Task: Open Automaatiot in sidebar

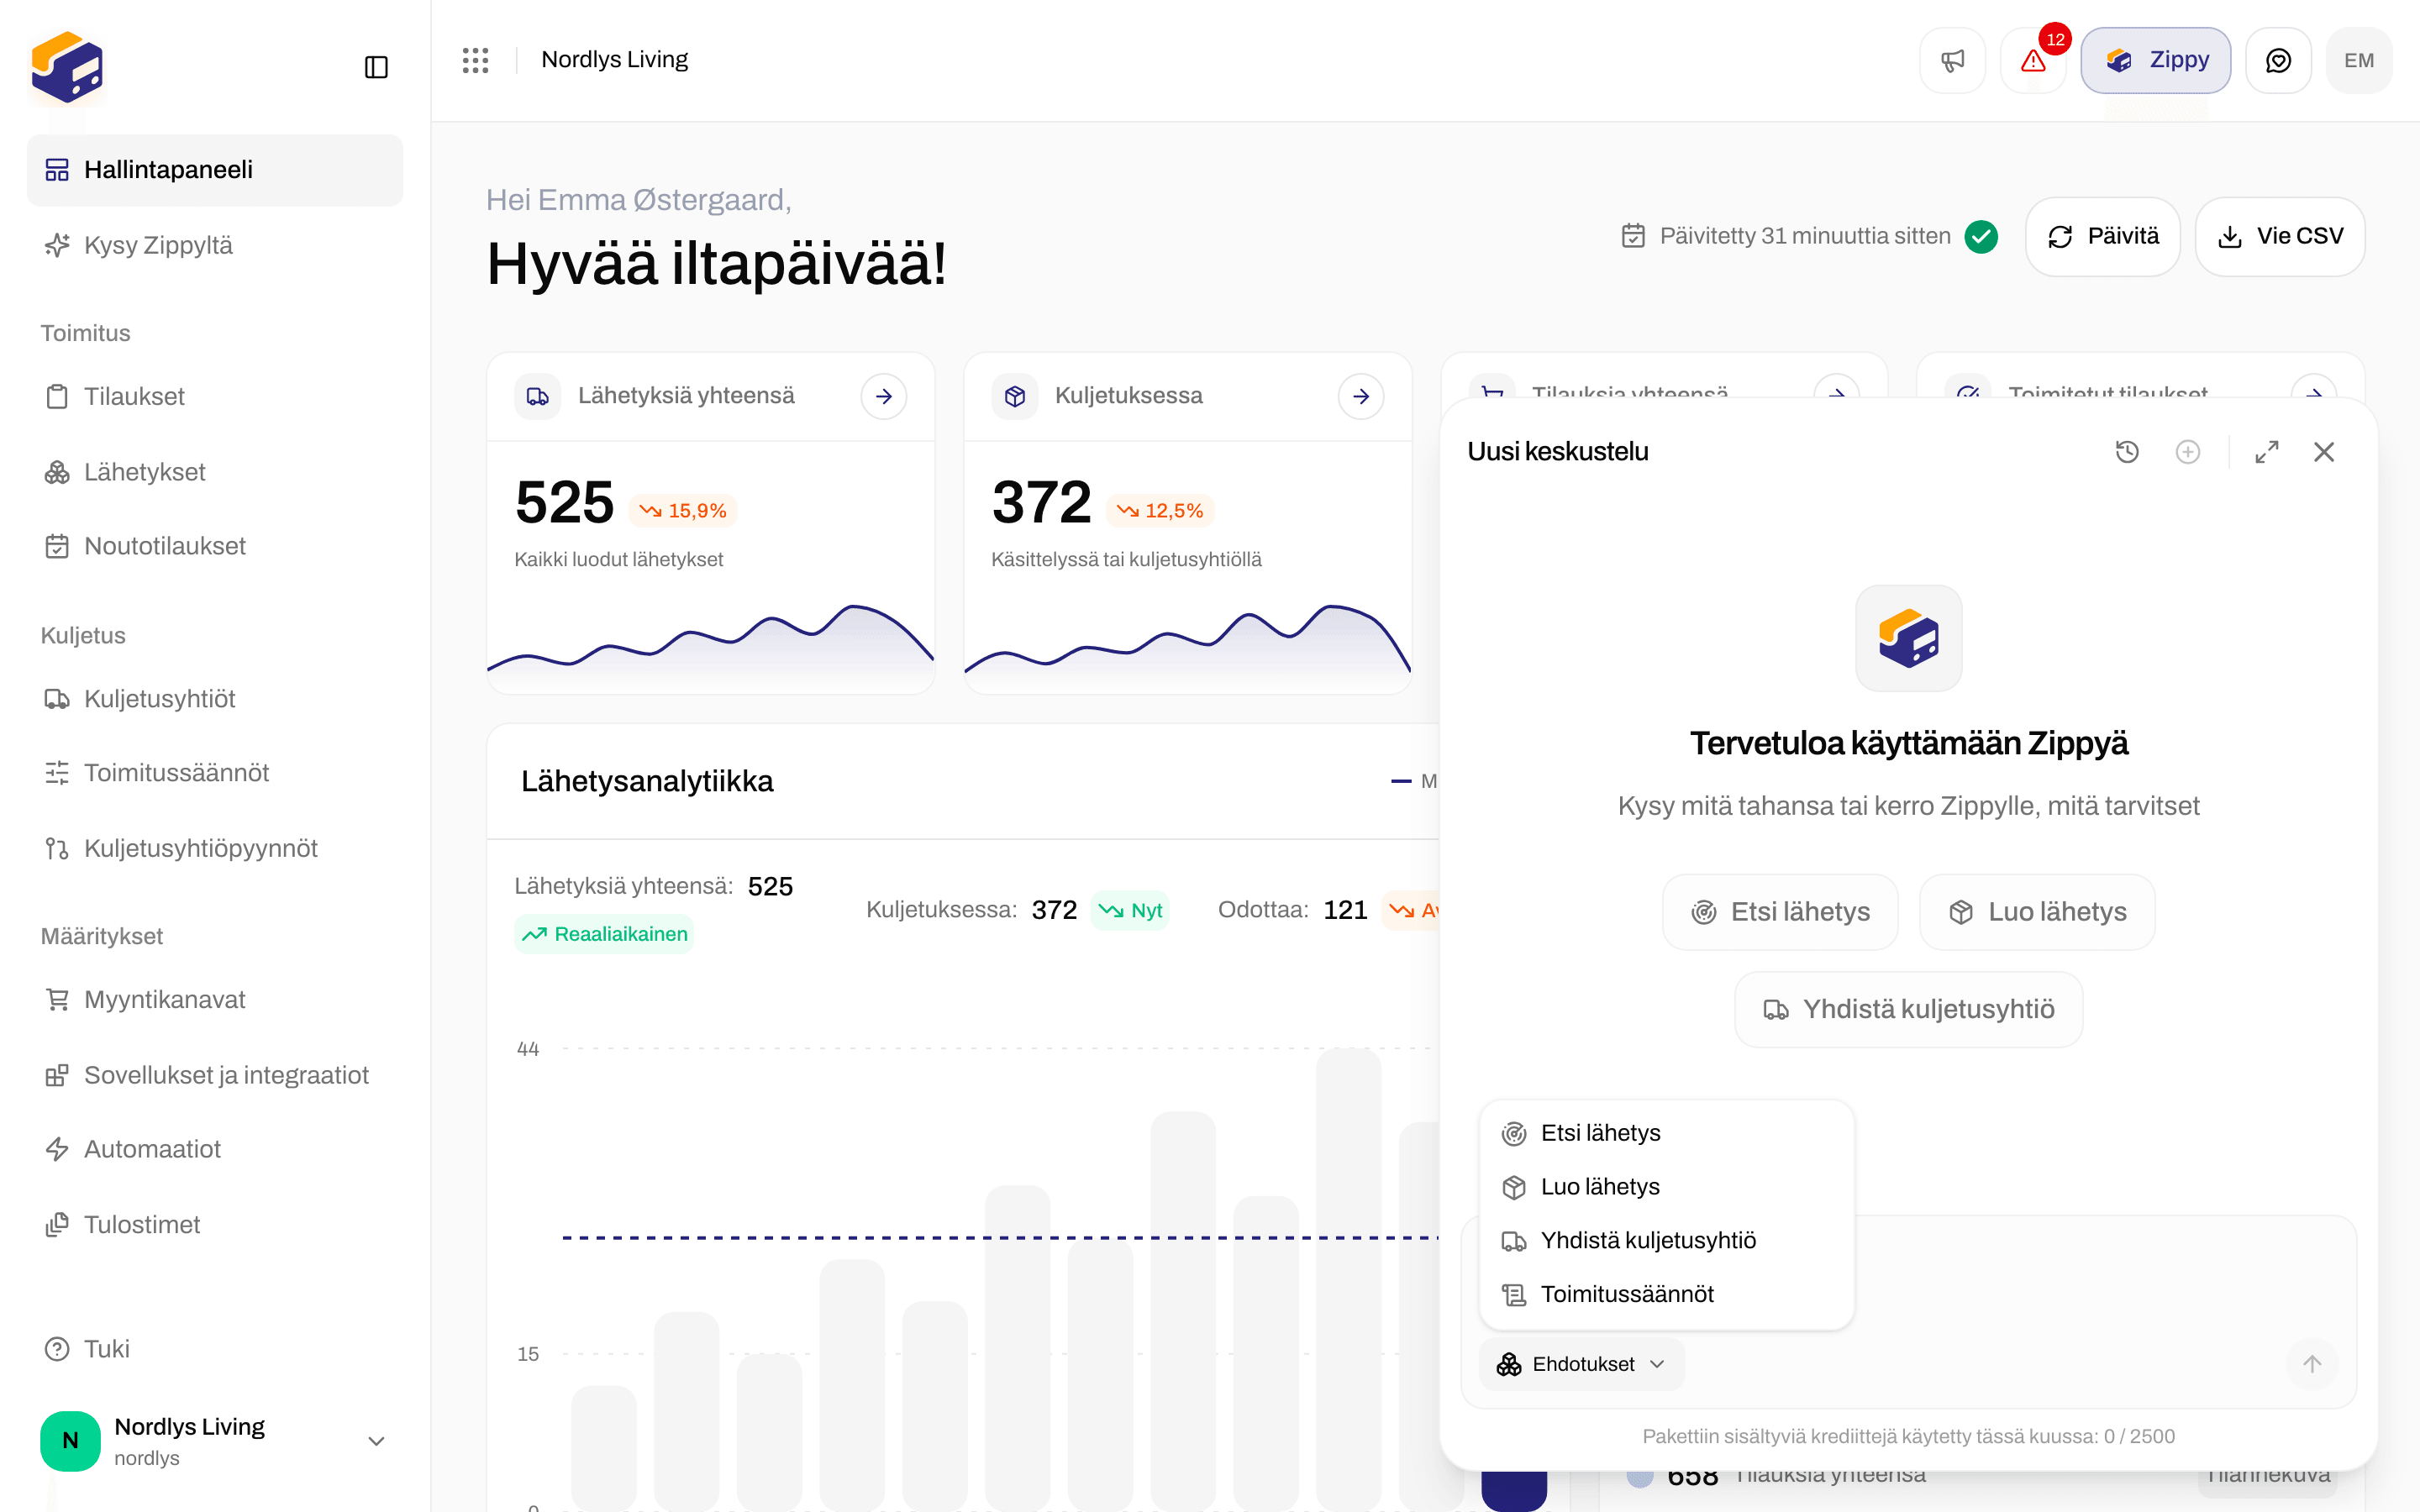Action: point(215,1149)
